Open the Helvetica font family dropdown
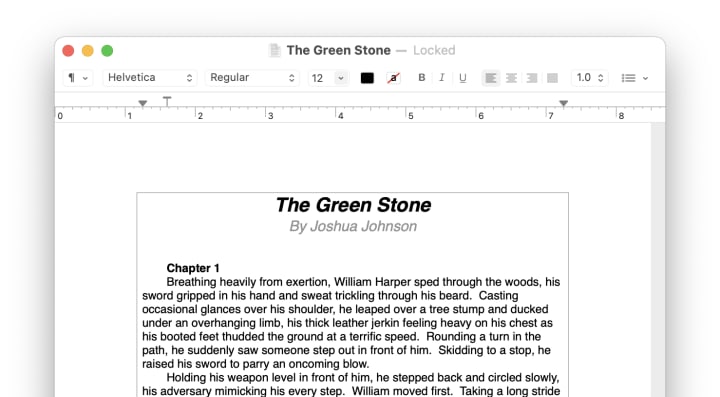 (x=150, y=78)
